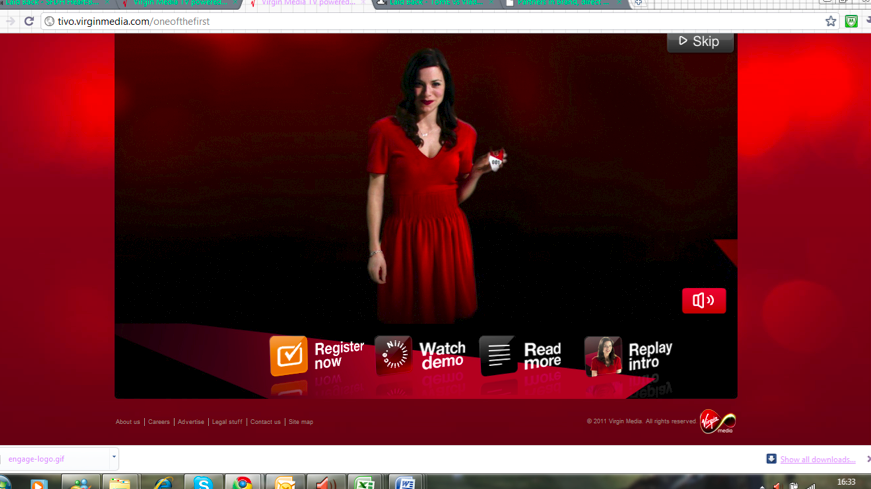Toggle the red sound mute button
Image resolution: width=871 pixels, height=489 pixels.
[704, 301]
